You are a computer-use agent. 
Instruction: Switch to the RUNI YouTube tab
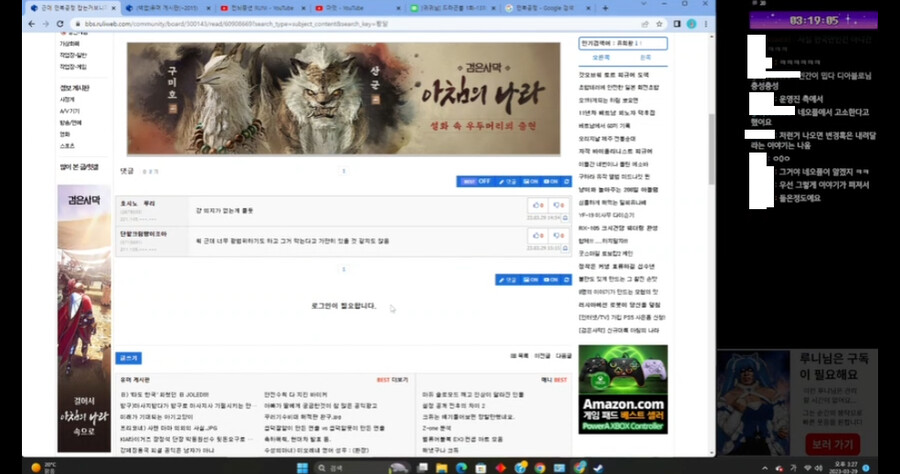pos(261,8)
